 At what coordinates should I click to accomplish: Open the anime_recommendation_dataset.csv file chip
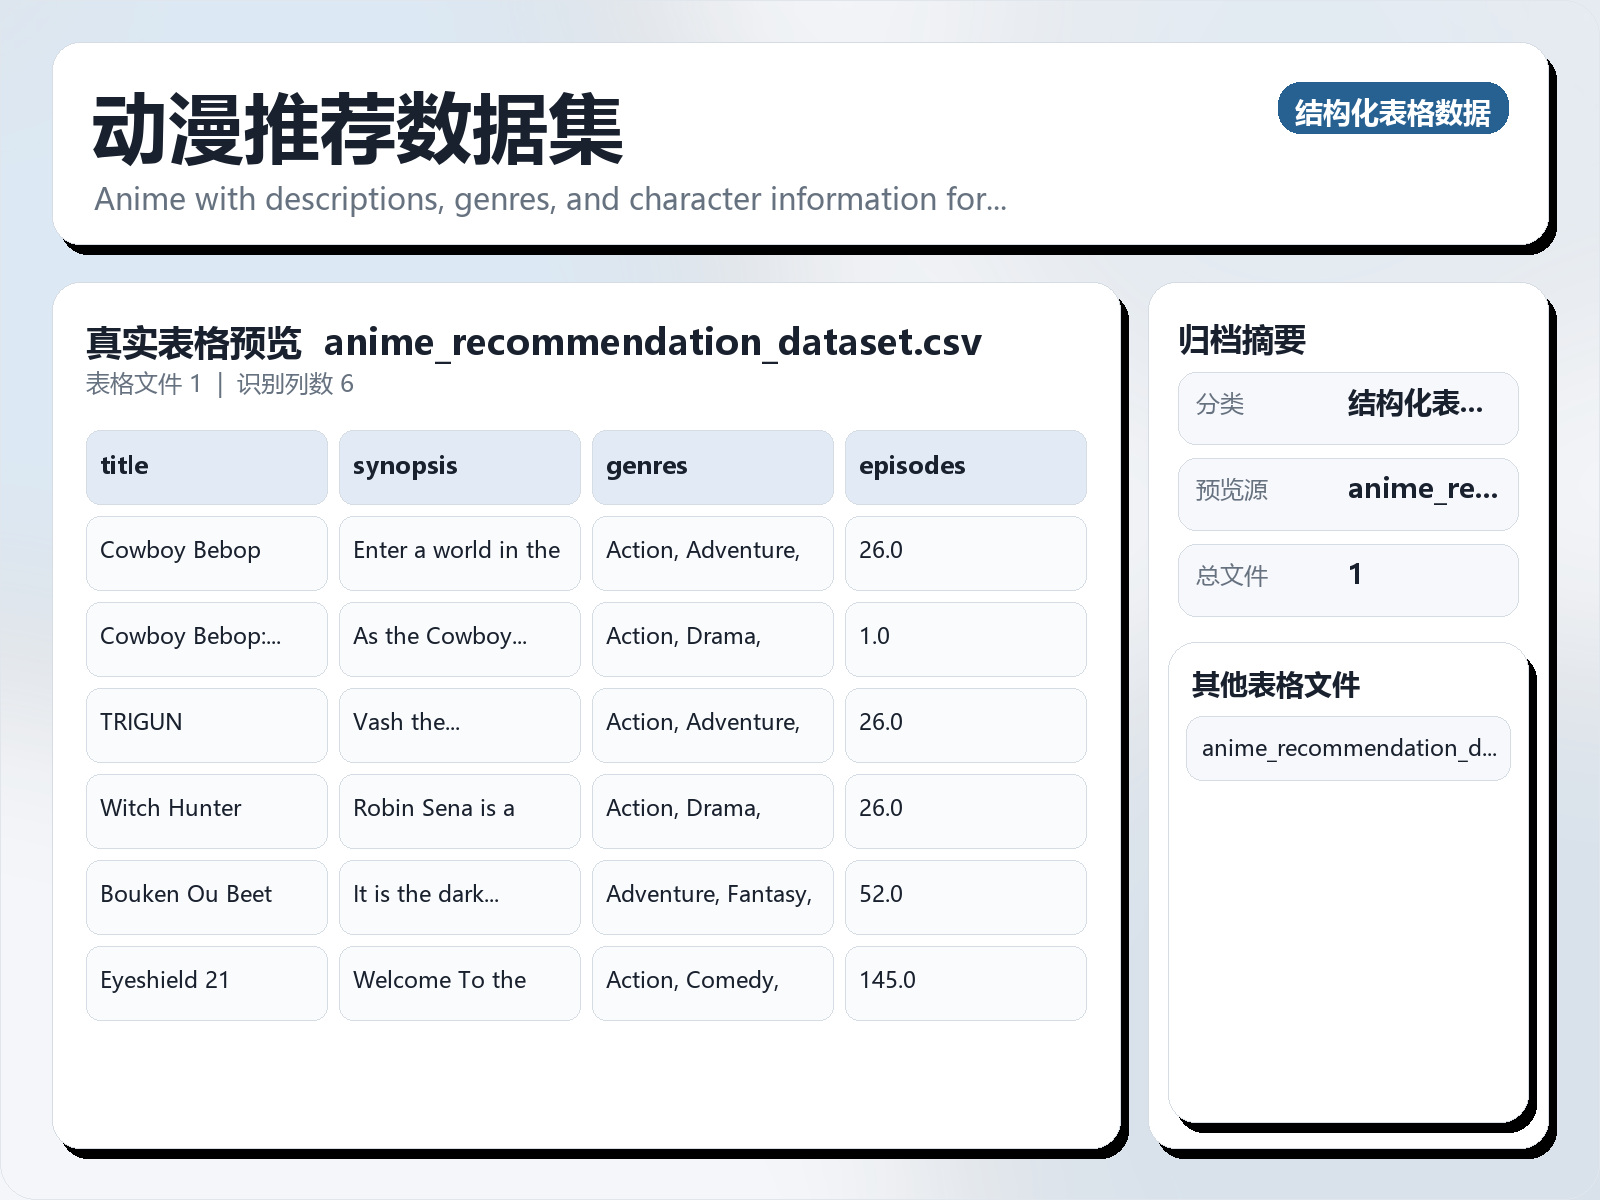[x=1347, y=748]
